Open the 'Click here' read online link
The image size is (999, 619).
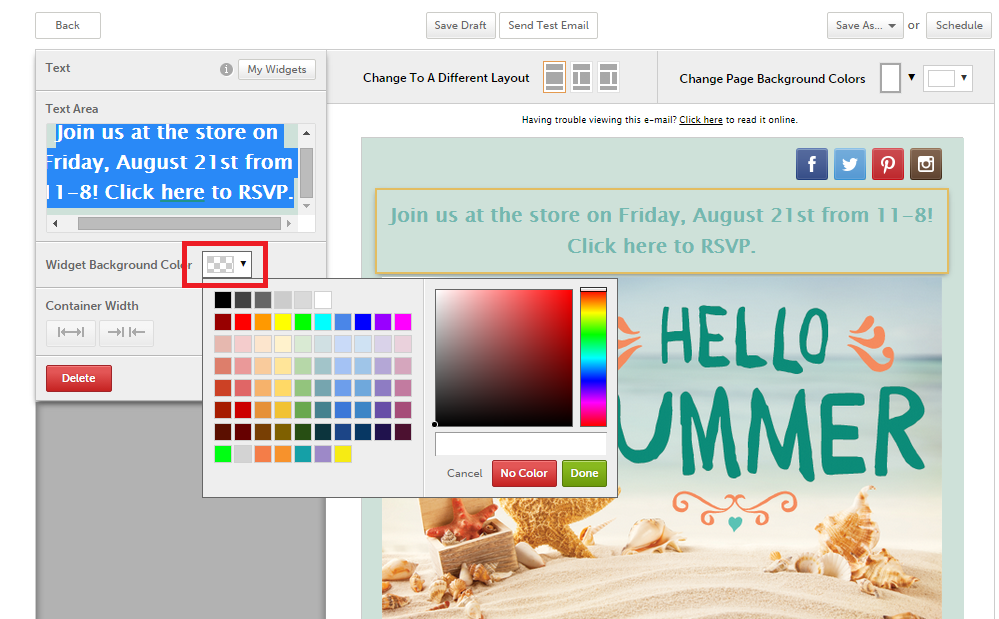point(700,120)
